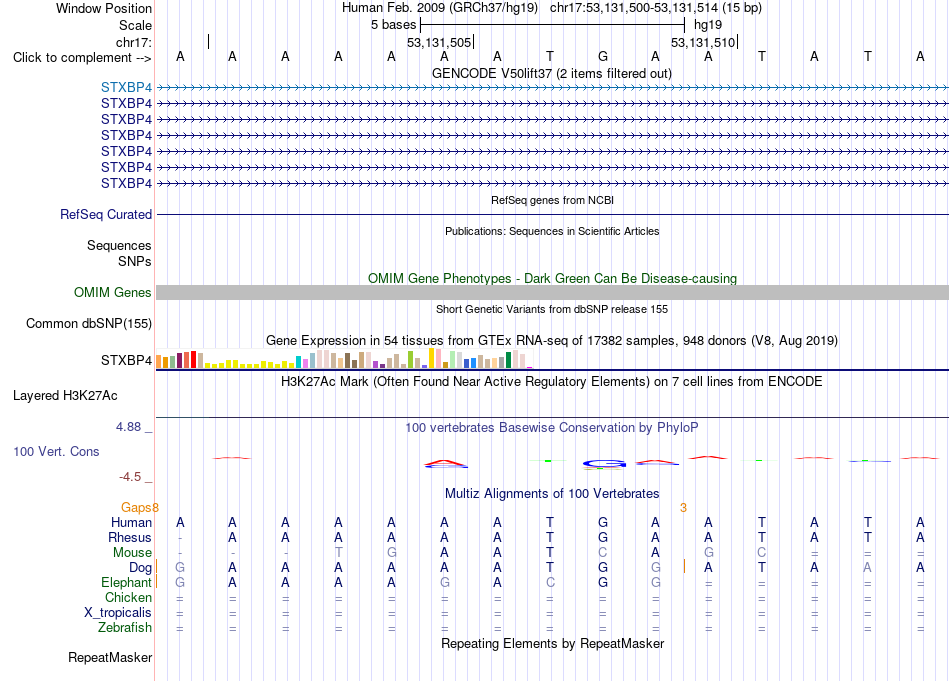Click the 4.88 upper conservation scale value

point(128,427)
